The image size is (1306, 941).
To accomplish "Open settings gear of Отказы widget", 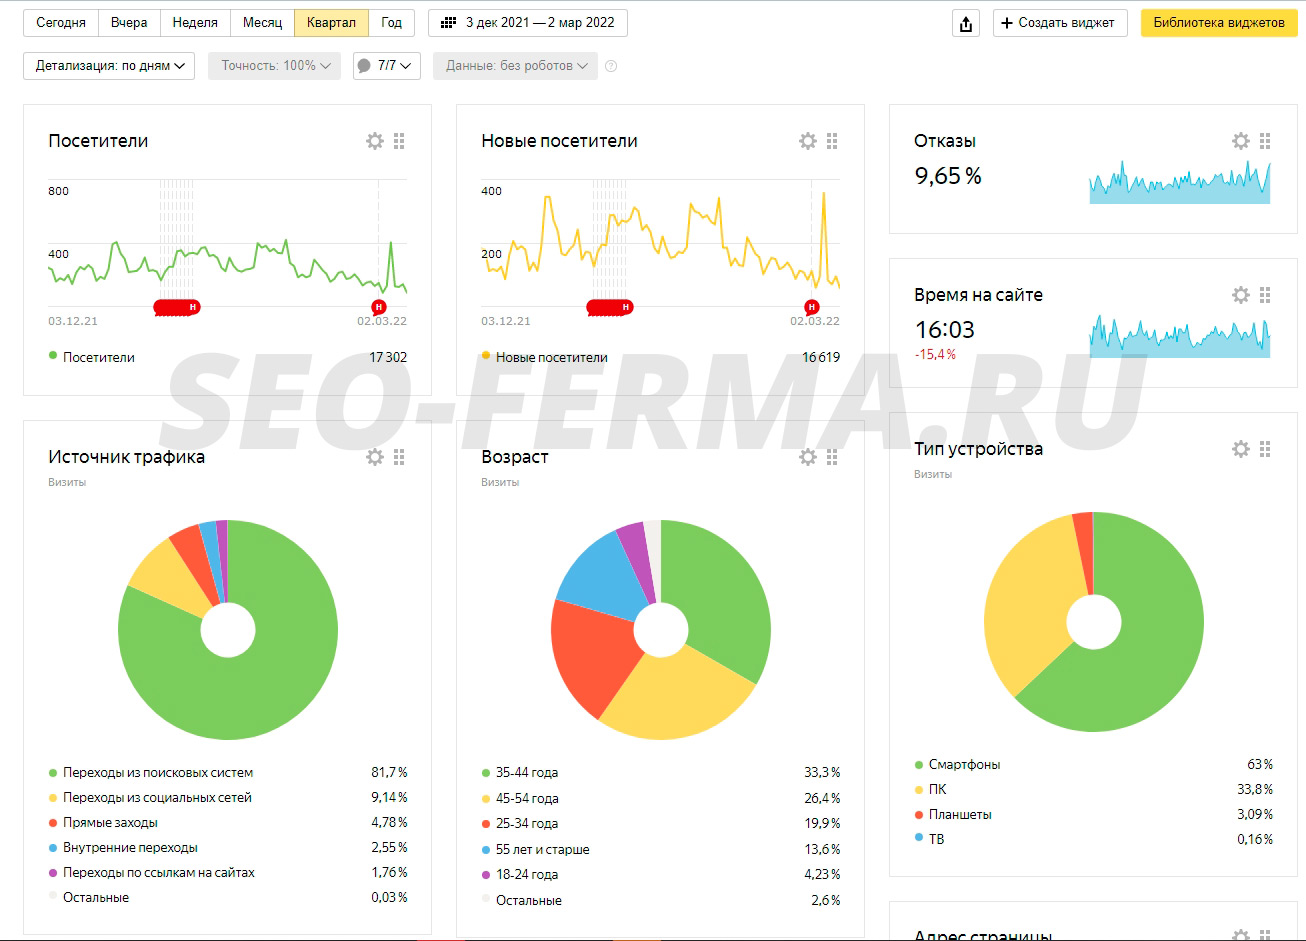I will pyautogui.click(x=1241, y=141).
